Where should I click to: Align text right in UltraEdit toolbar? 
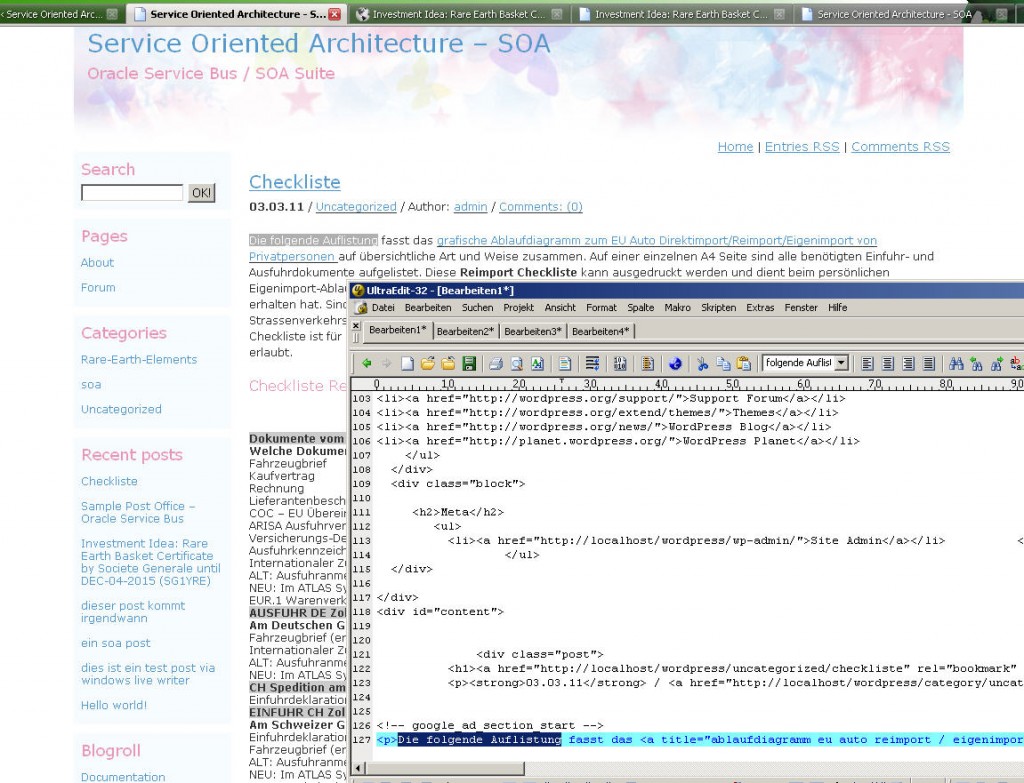(908, 363)
